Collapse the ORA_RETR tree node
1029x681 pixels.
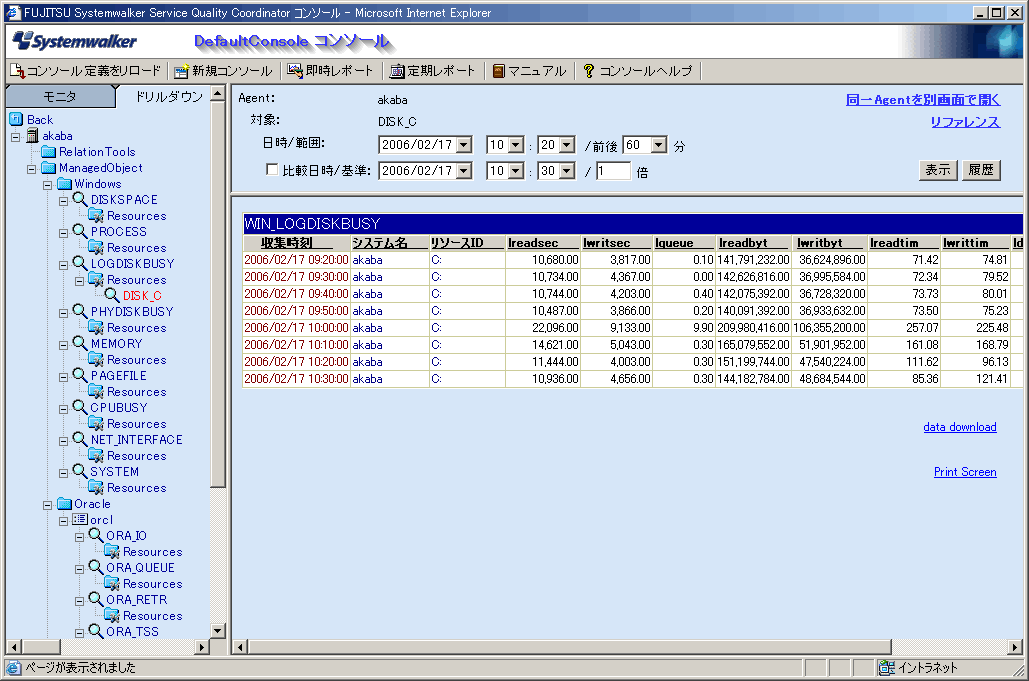pyautogui.click(x=79, y=601)
